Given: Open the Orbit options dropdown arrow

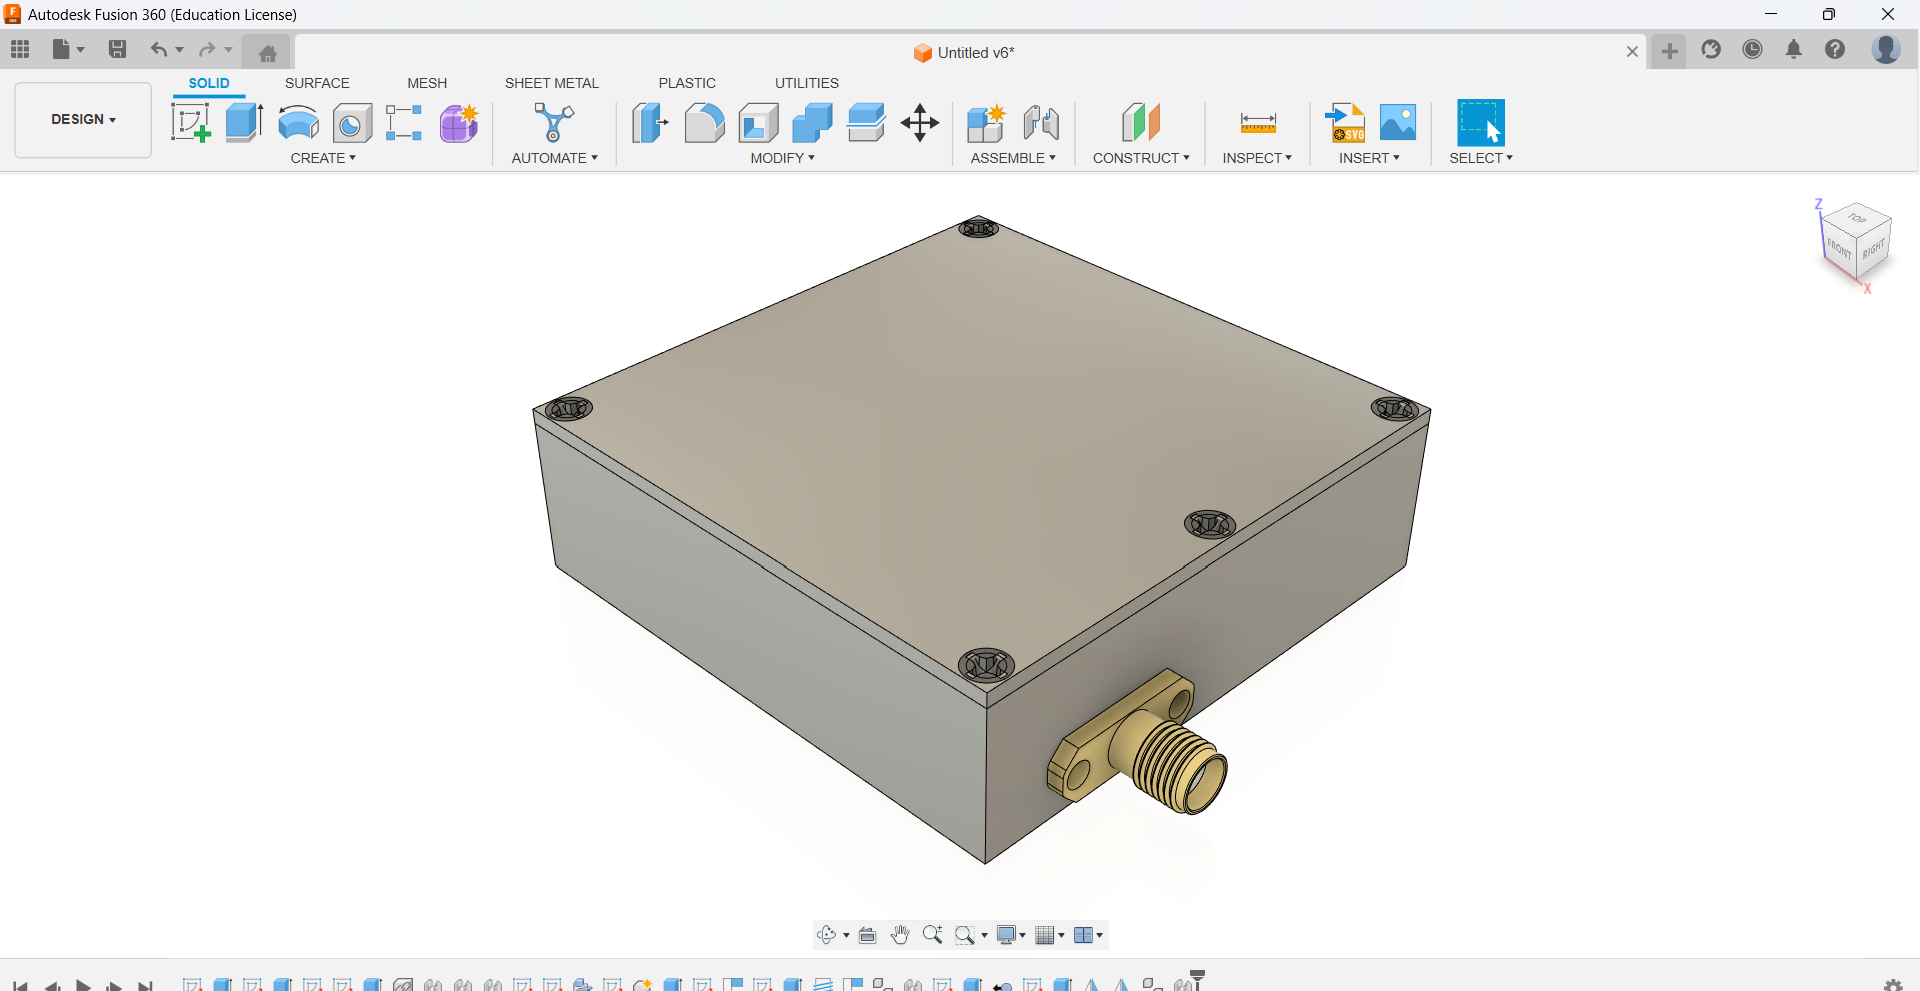Looking at the screenshot, I should click(846, 936).
